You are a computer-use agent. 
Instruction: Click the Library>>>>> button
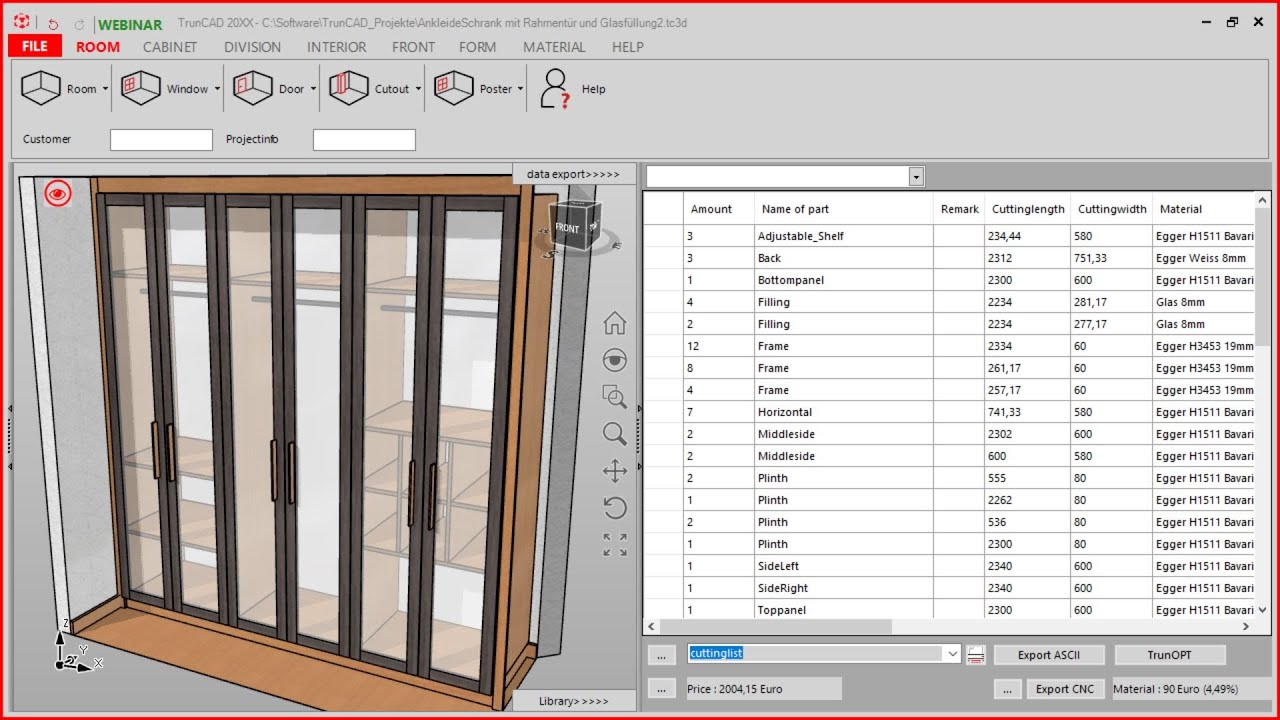point(573,701)
